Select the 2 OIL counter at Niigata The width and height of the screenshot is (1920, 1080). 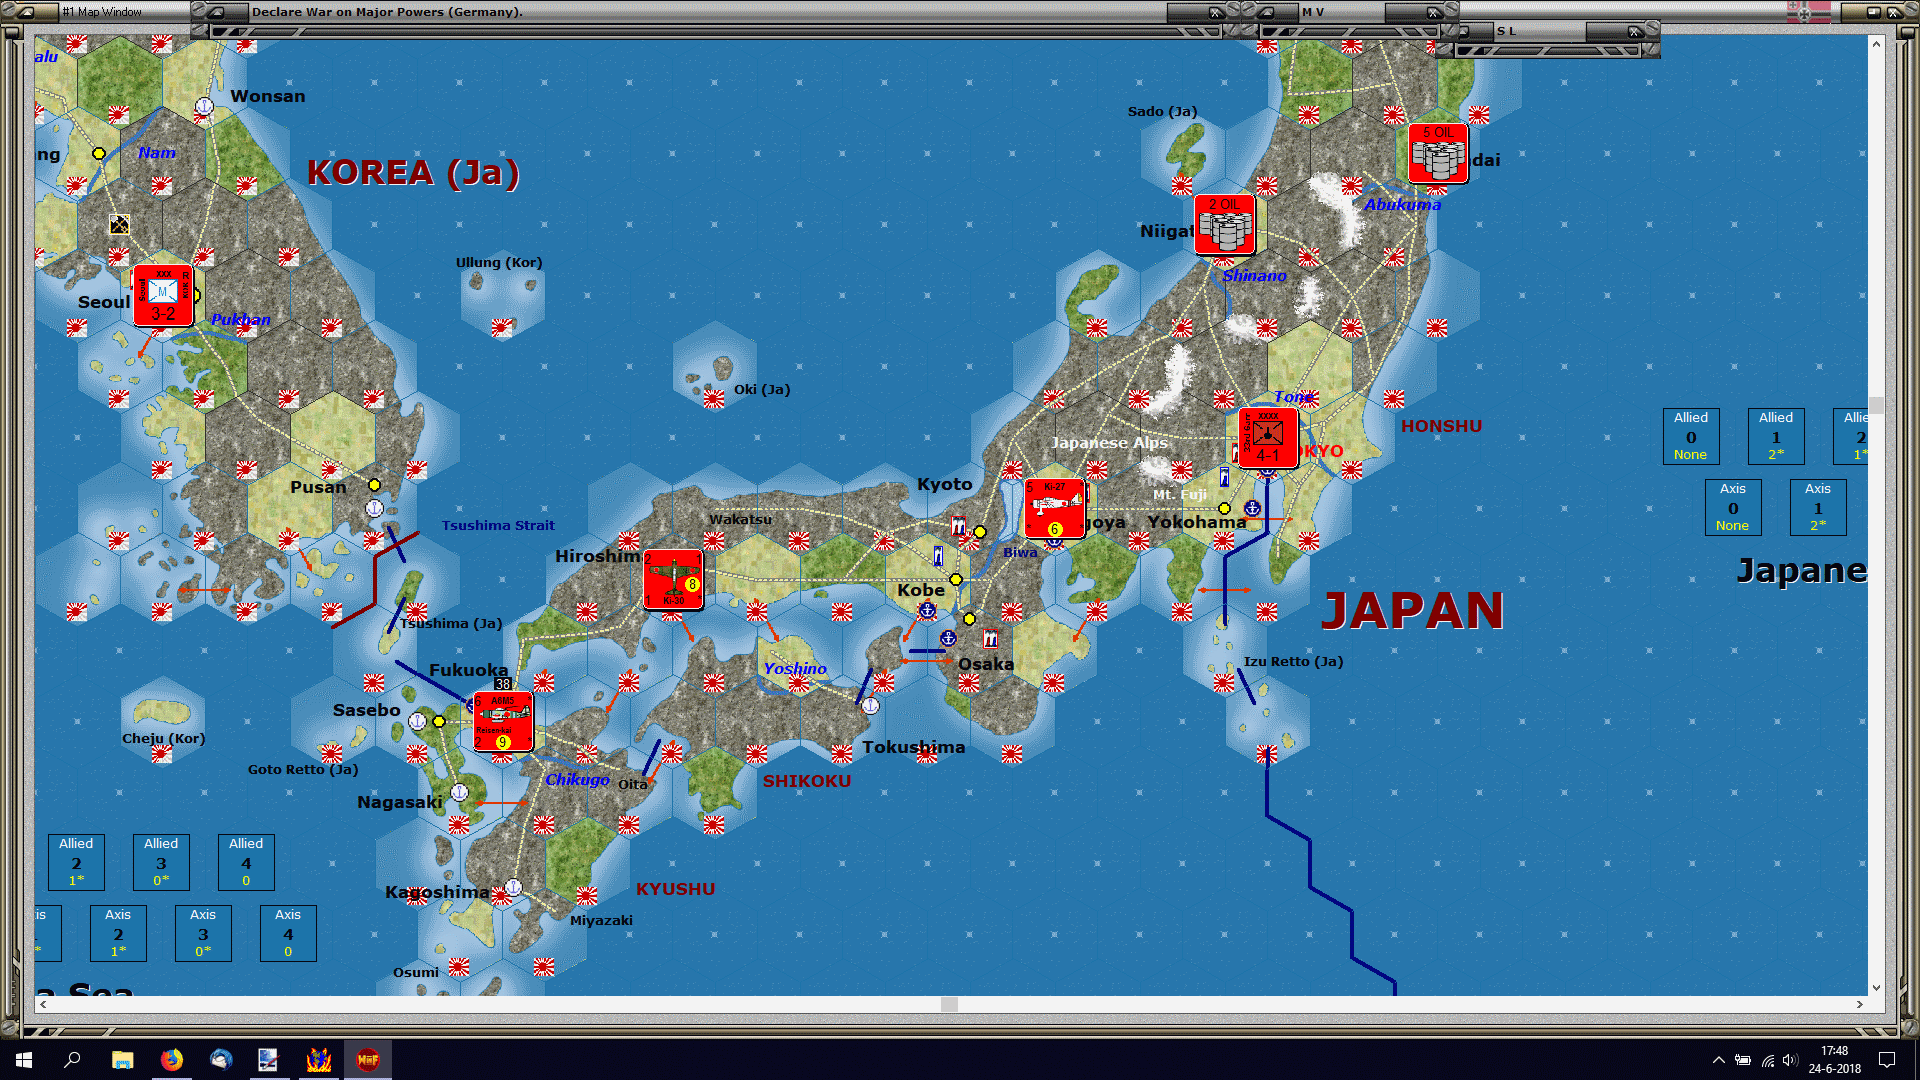click(1224, 225)
